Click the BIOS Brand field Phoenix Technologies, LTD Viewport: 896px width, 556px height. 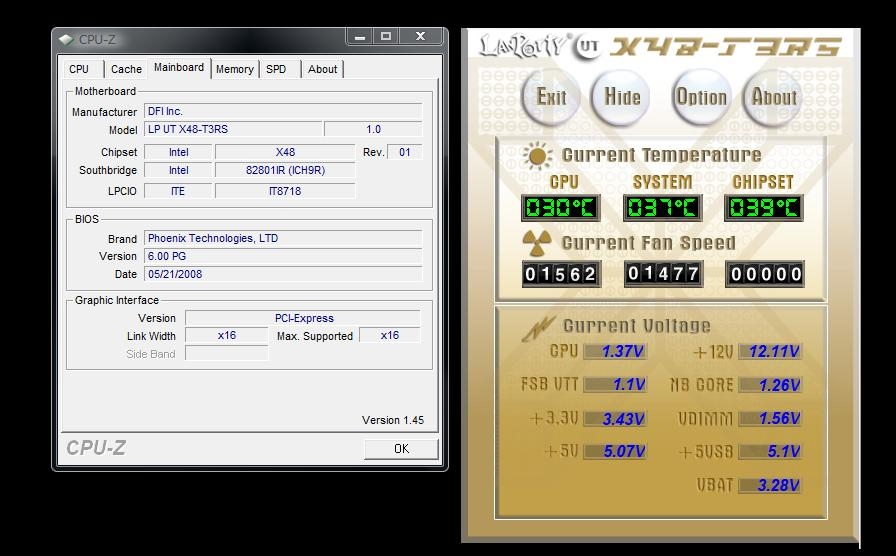283,238
